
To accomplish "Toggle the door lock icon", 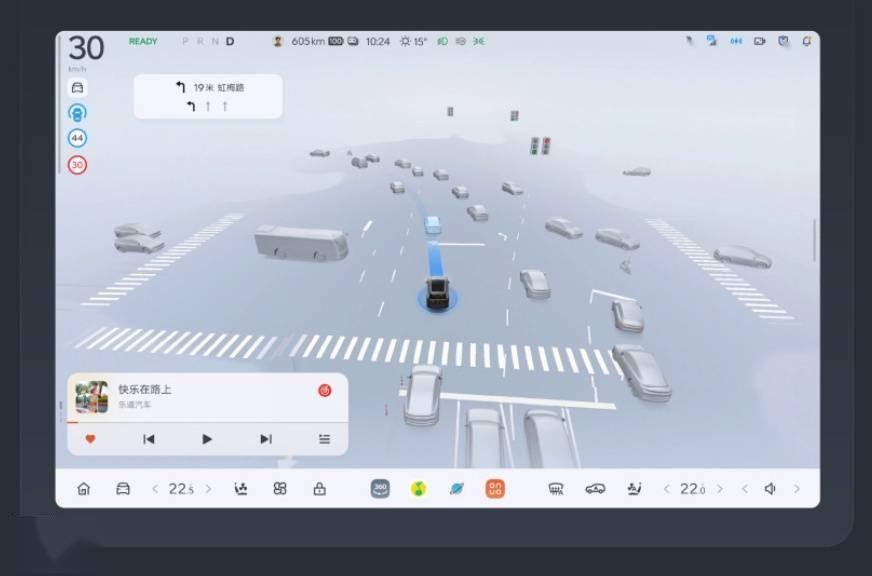I will click(319, 489).
